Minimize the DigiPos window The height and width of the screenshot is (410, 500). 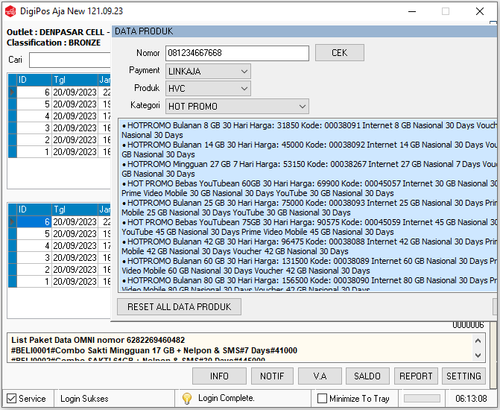(x=412, y=12)
